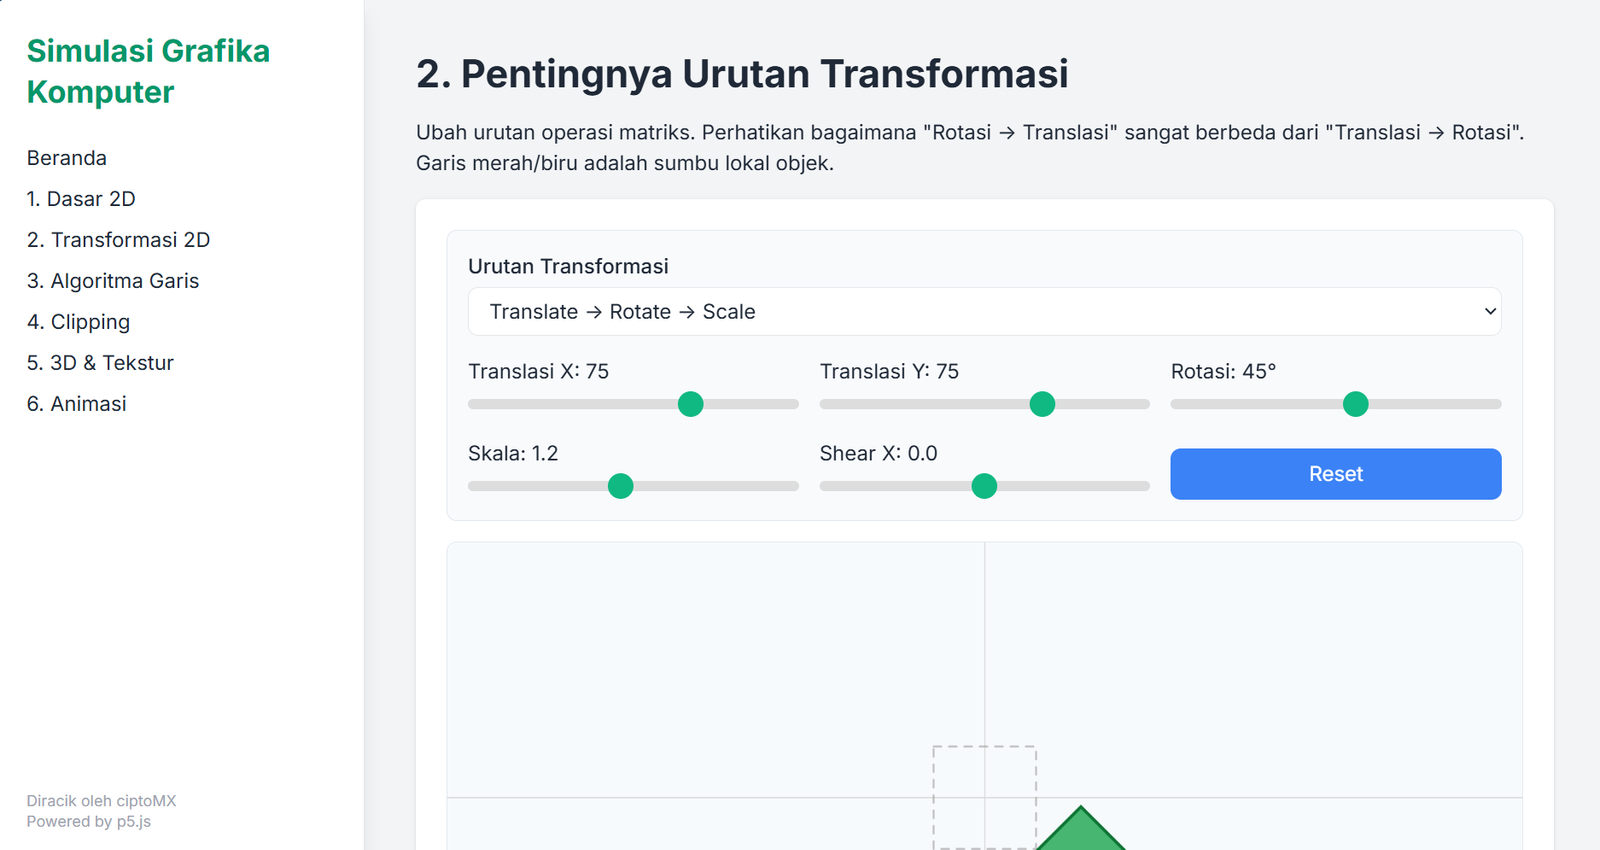Click the Simulasi Grafika Komputer title
The width and height of the screenshot is (1600, 850).
(148, 71)
